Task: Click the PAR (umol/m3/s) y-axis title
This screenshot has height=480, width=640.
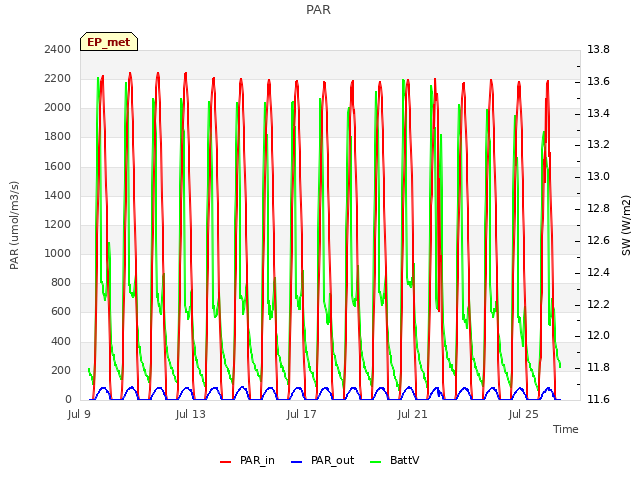Action: (x=14, y=225)
